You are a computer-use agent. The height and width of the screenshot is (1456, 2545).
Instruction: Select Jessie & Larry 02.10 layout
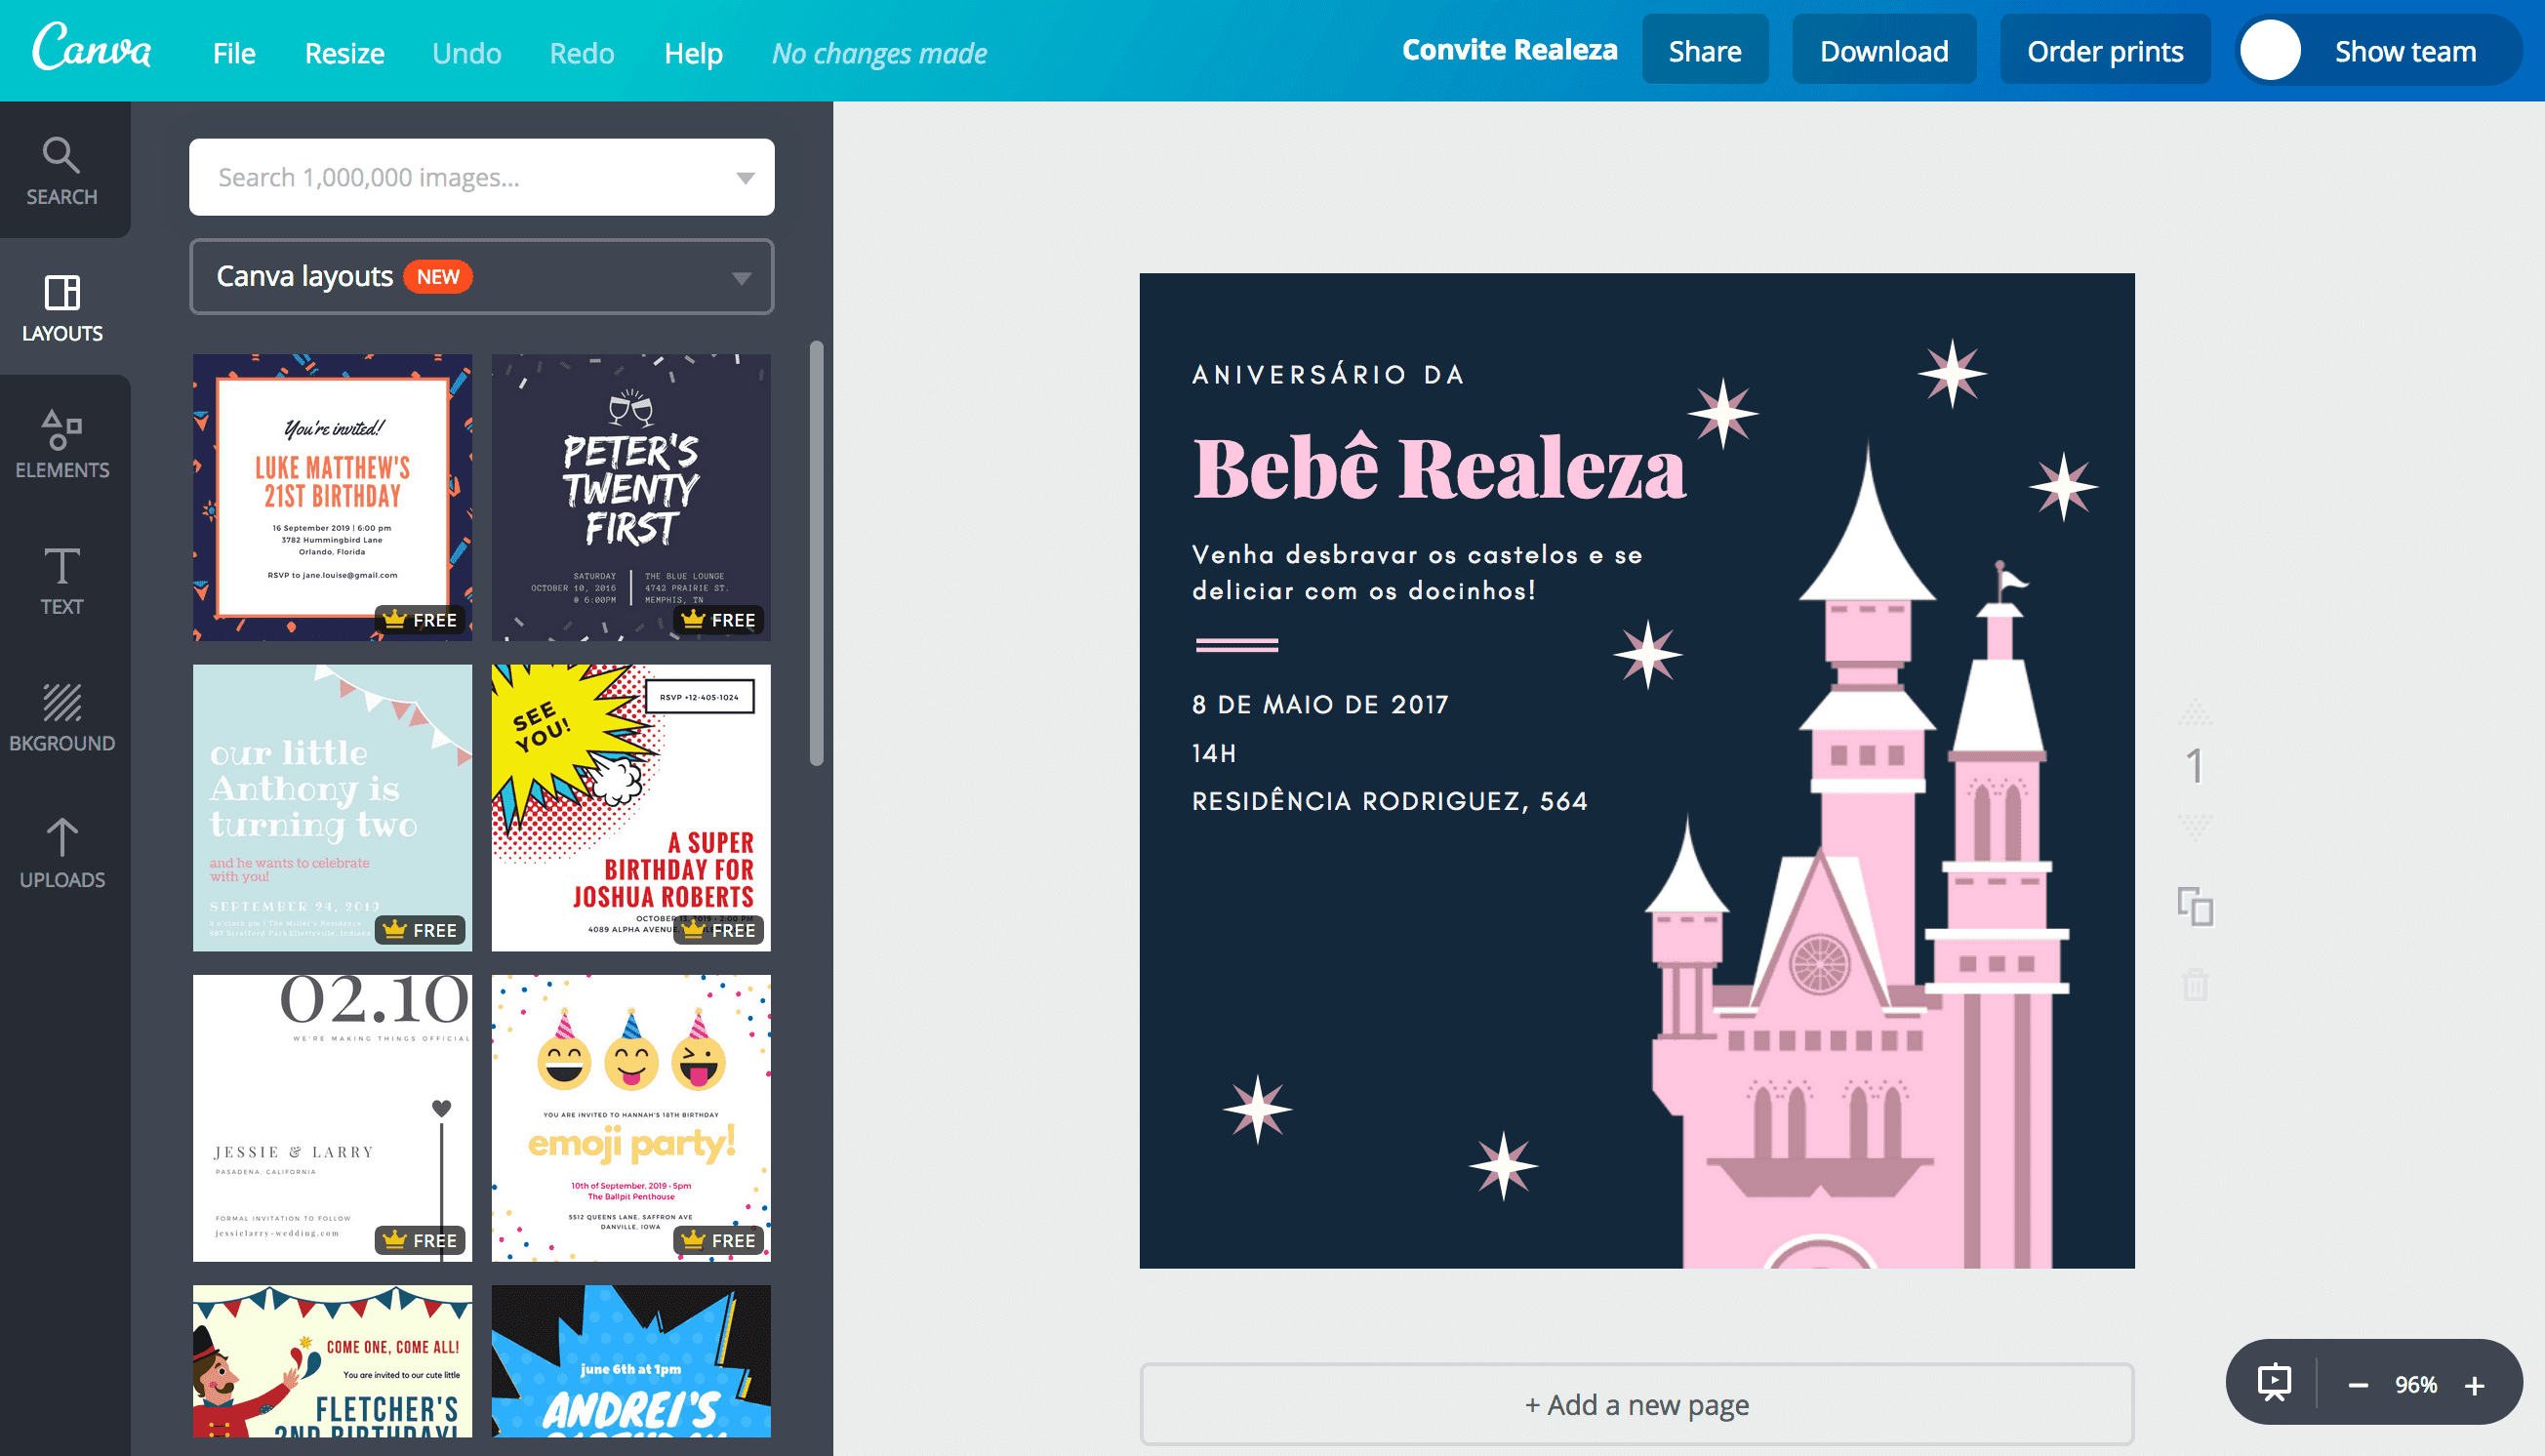pyautogui.click(x=332, y=1118)
